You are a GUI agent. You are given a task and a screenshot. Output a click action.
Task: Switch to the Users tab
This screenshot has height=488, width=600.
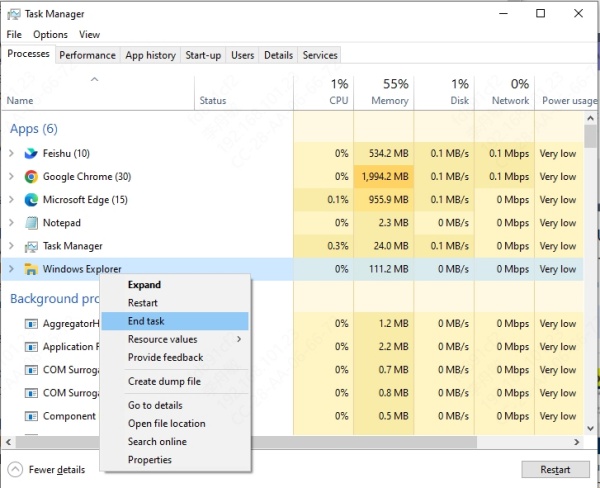243,55
